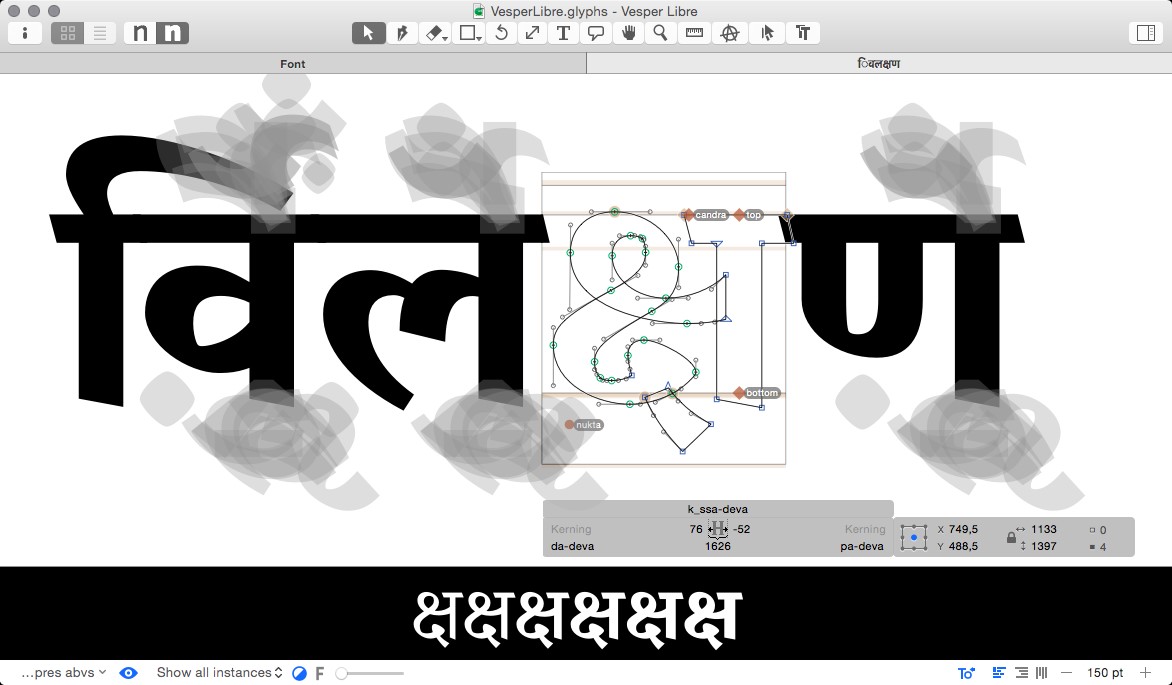Toggle the preview eye in the bottom bar
1172x685 pixels.
coord(128,672)
